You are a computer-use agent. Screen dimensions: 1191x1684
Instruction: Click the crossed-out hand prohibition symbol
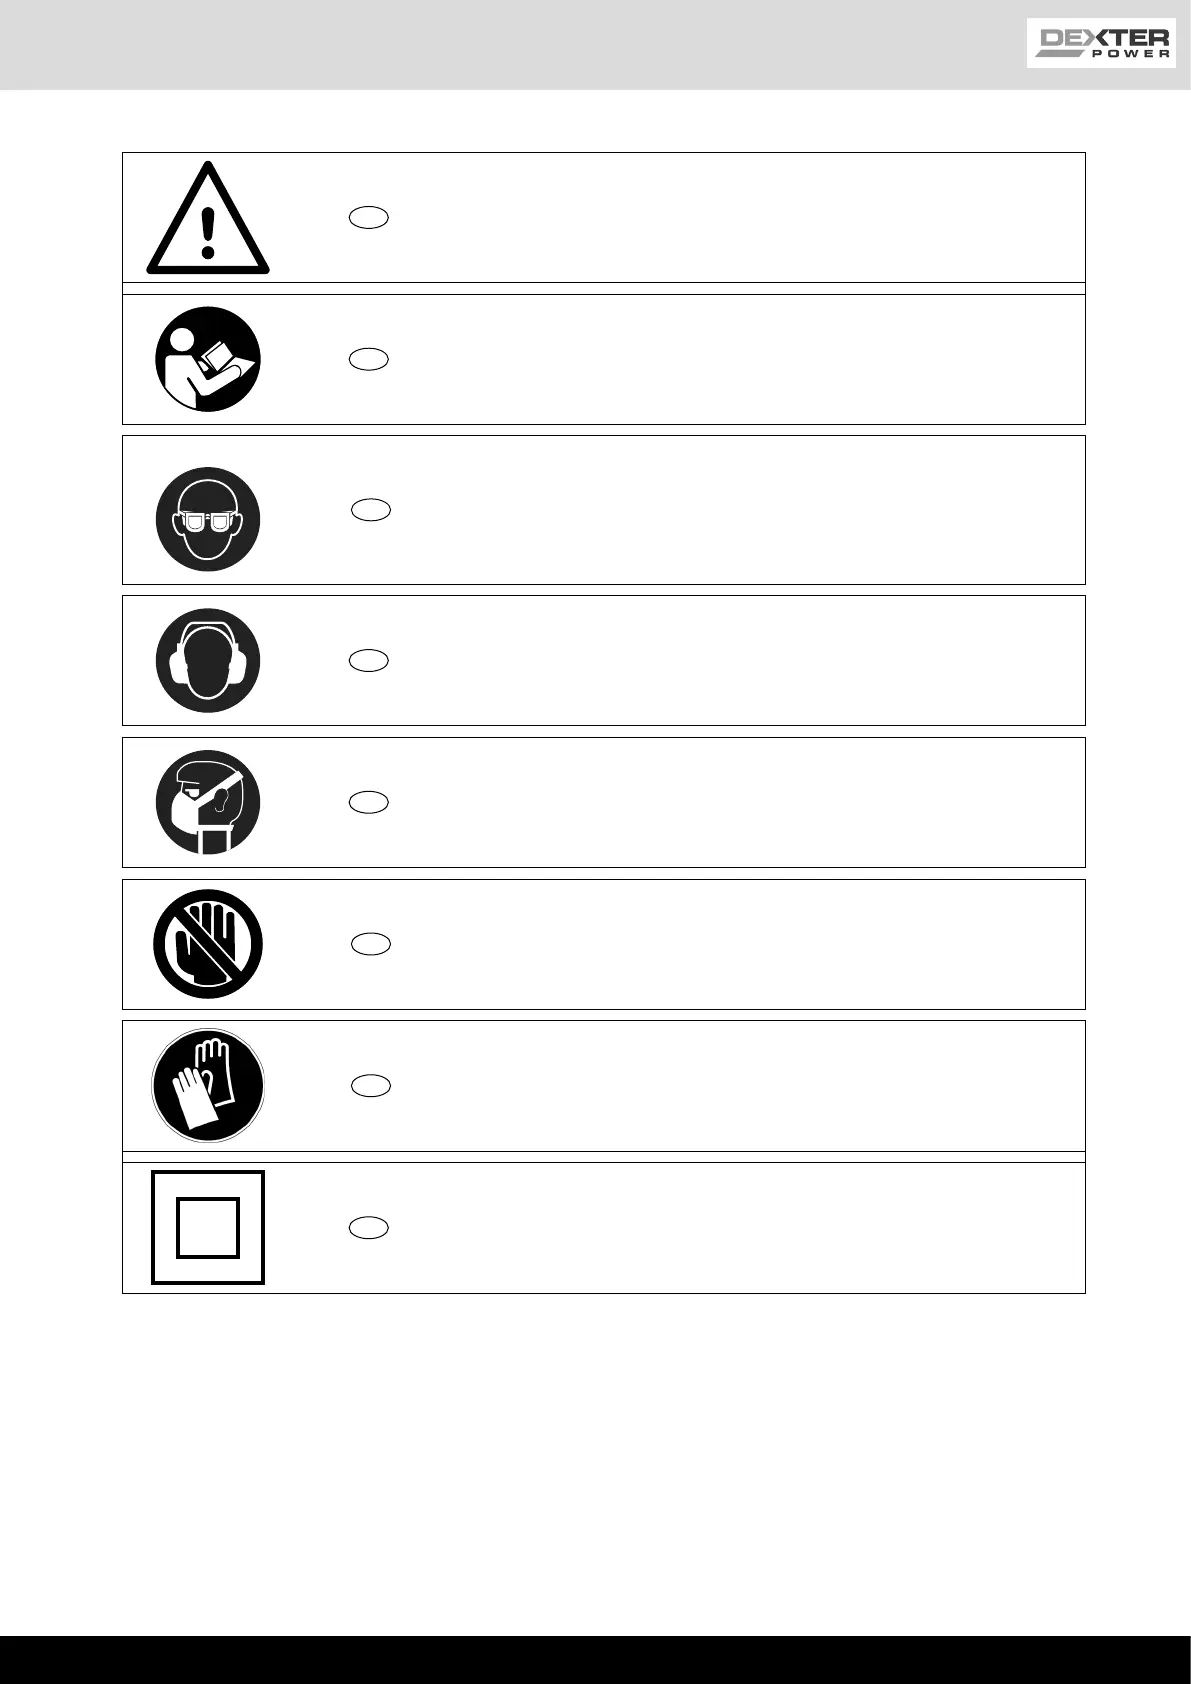pos(208,944)
